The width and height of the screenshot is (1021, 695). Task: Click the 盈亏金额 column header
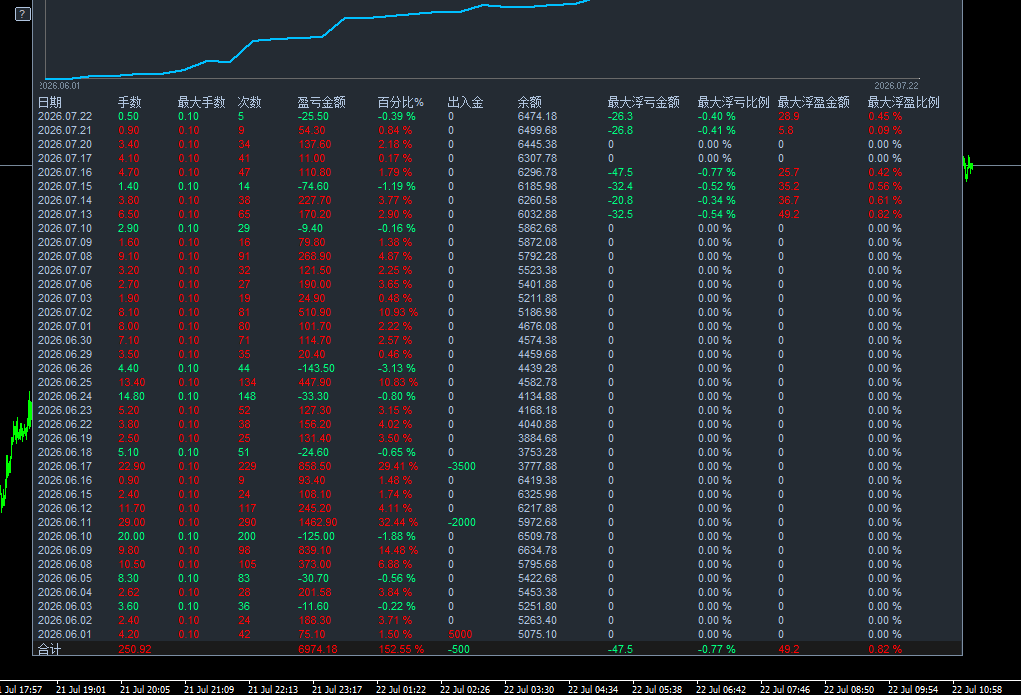322,102
